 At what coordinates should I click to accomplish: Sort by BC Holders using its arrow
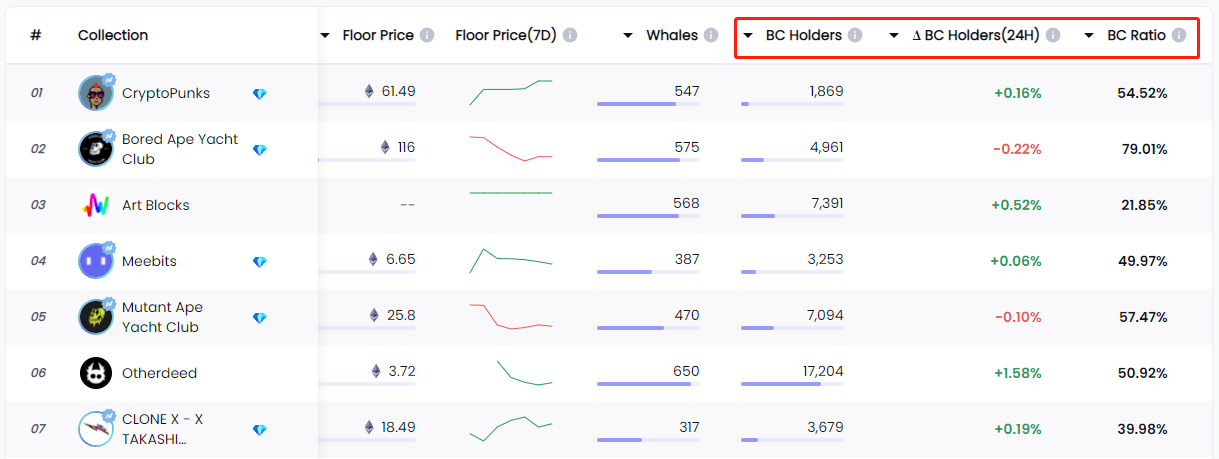[x=748, y=36]
